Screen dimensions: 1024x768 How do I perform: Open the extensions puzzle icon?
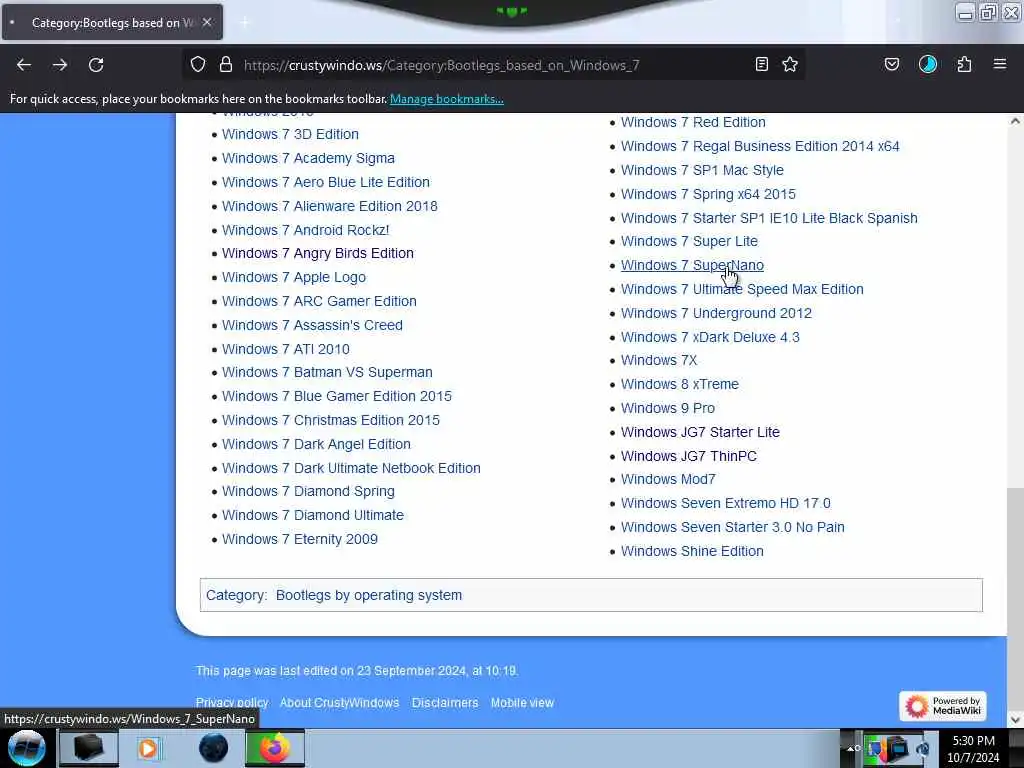(964, 65)
